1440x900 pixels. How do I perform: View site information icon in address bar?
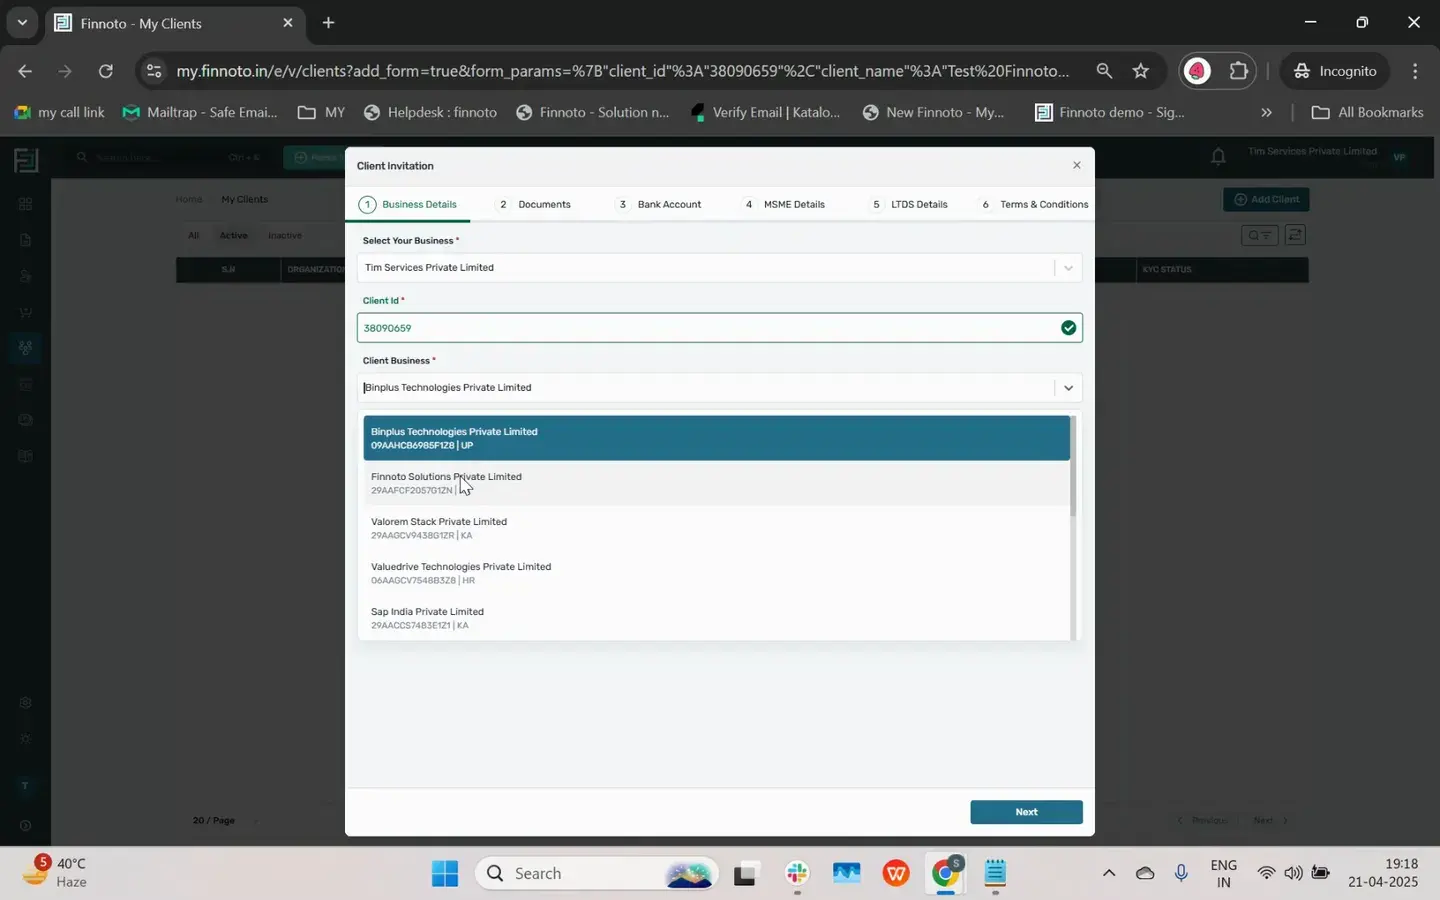[152, 71]
